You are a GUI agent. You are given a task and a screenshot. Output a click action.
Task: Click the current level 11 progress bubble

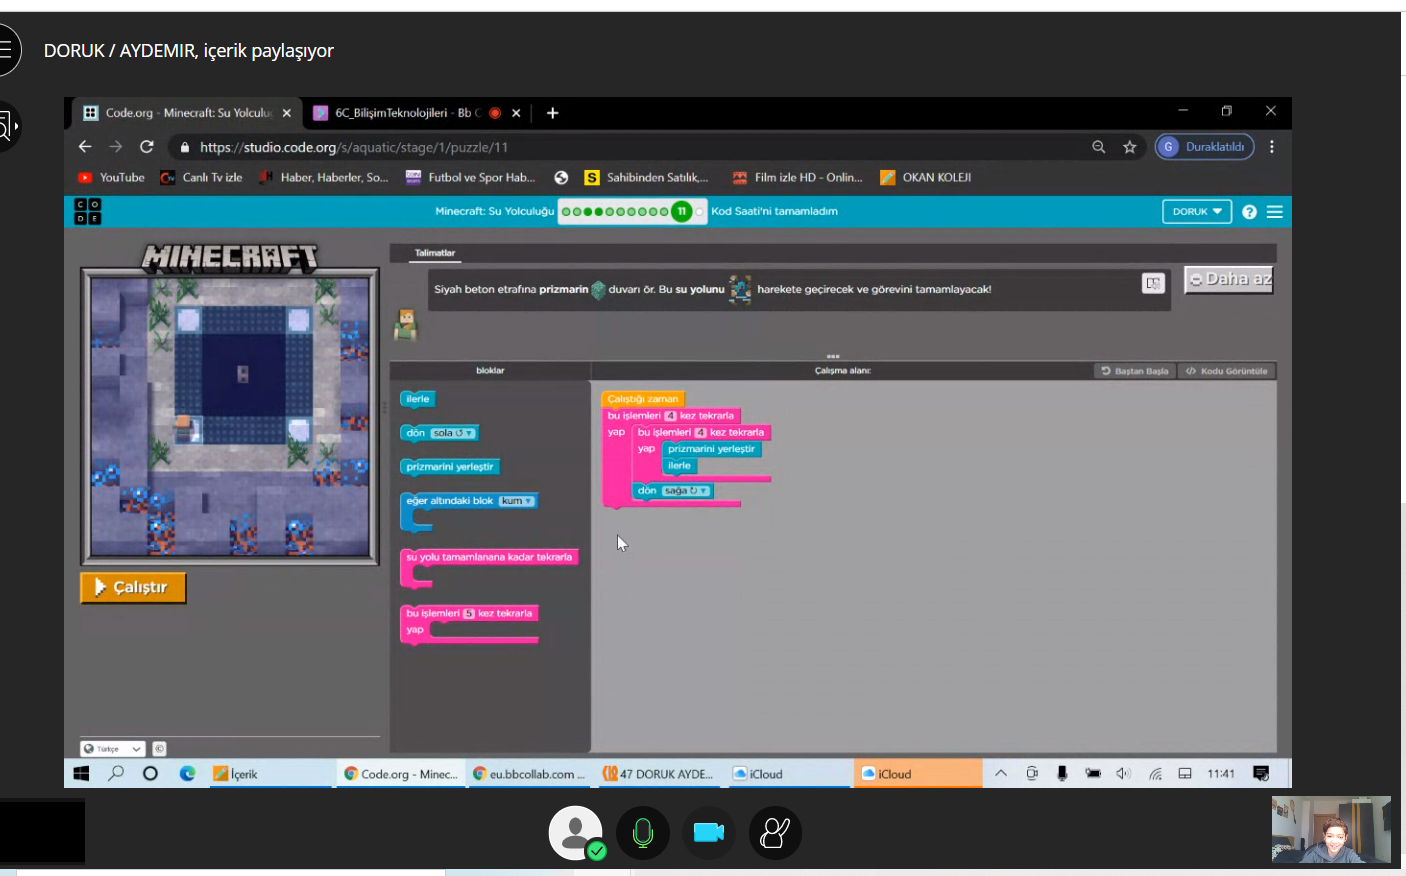click(681, 211)
